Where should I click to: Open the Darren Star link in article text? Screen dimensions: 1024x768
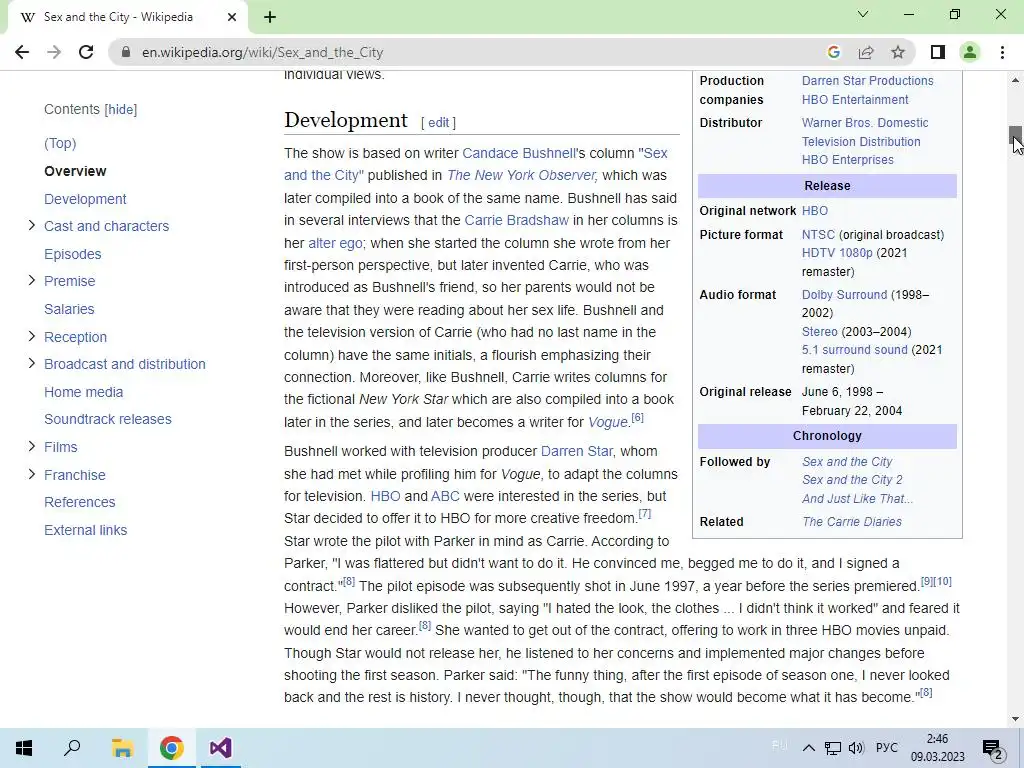(x=577, y=451)
